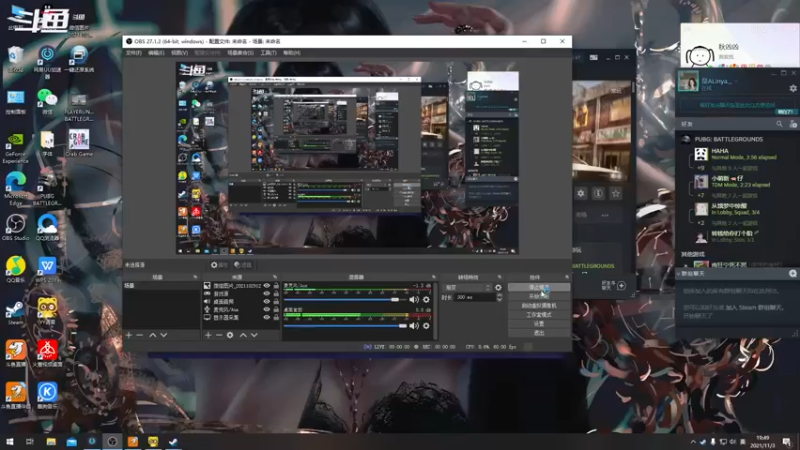Pop out the sources dock panel
Image resolution: width=800 pixels, height=450 pixels.
click(275, 277)
